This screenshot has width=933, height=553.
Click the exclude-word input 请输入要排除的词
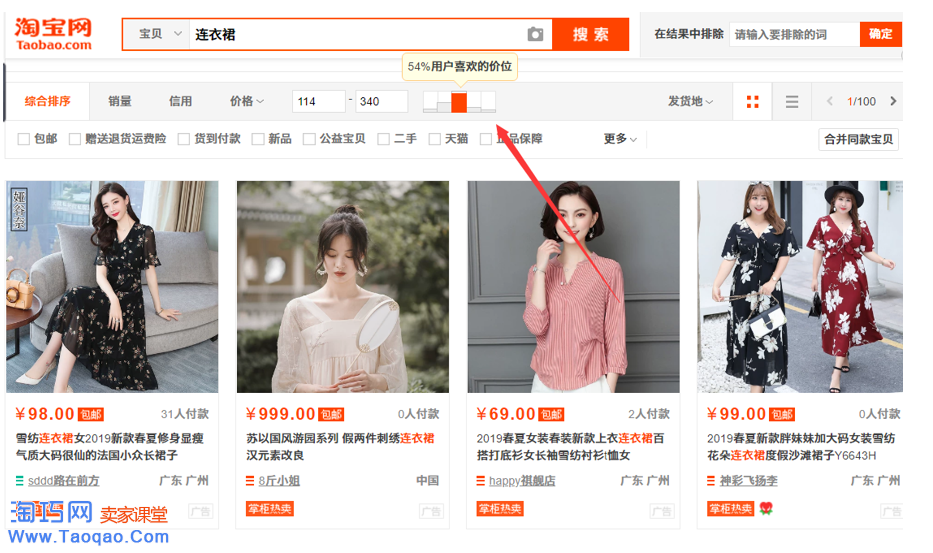[x=794, y=34]
